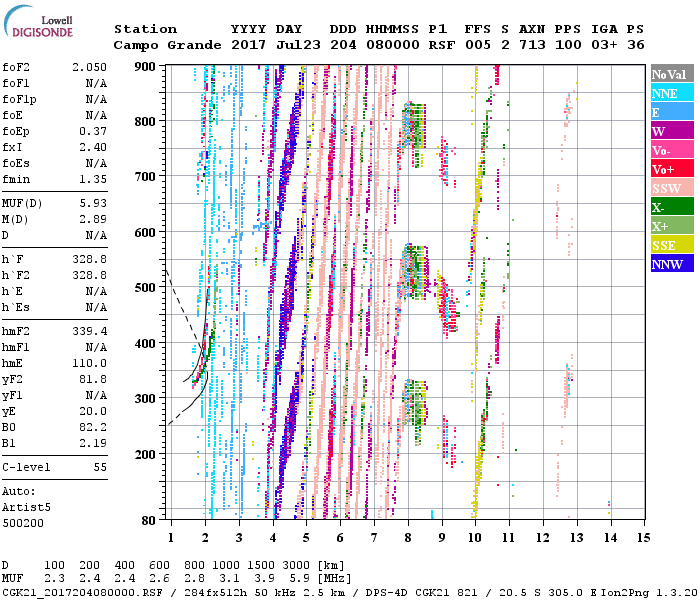The image size is (700, 600).
Task: Select the NNW legend swatch
Action: click(671, 265)
